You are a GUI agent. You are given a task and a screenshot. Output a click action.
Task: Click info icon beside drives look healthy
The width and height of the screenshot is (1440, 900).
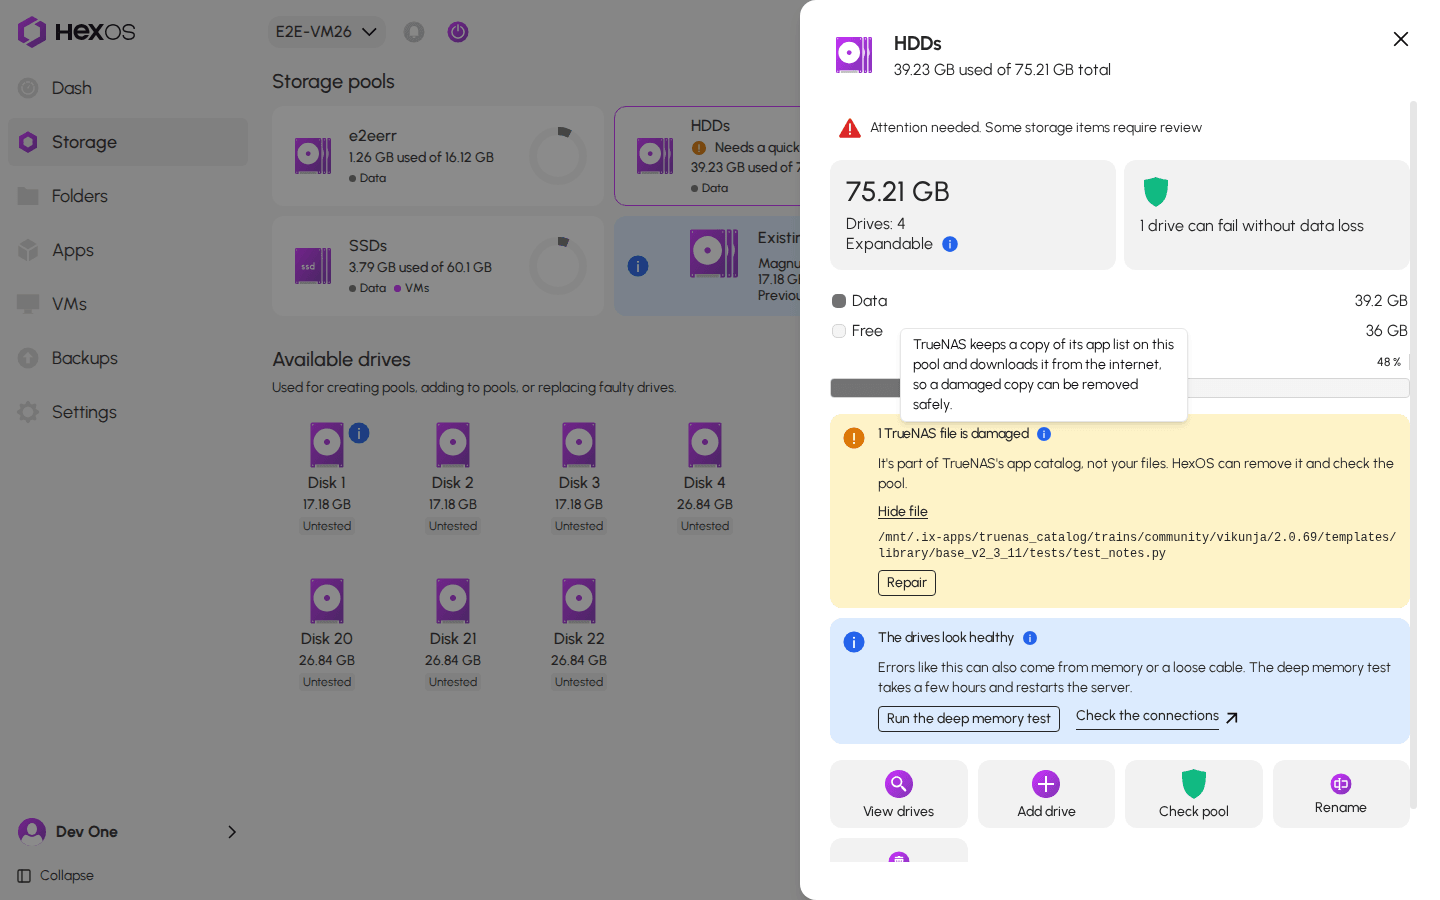click(1030, 638)
